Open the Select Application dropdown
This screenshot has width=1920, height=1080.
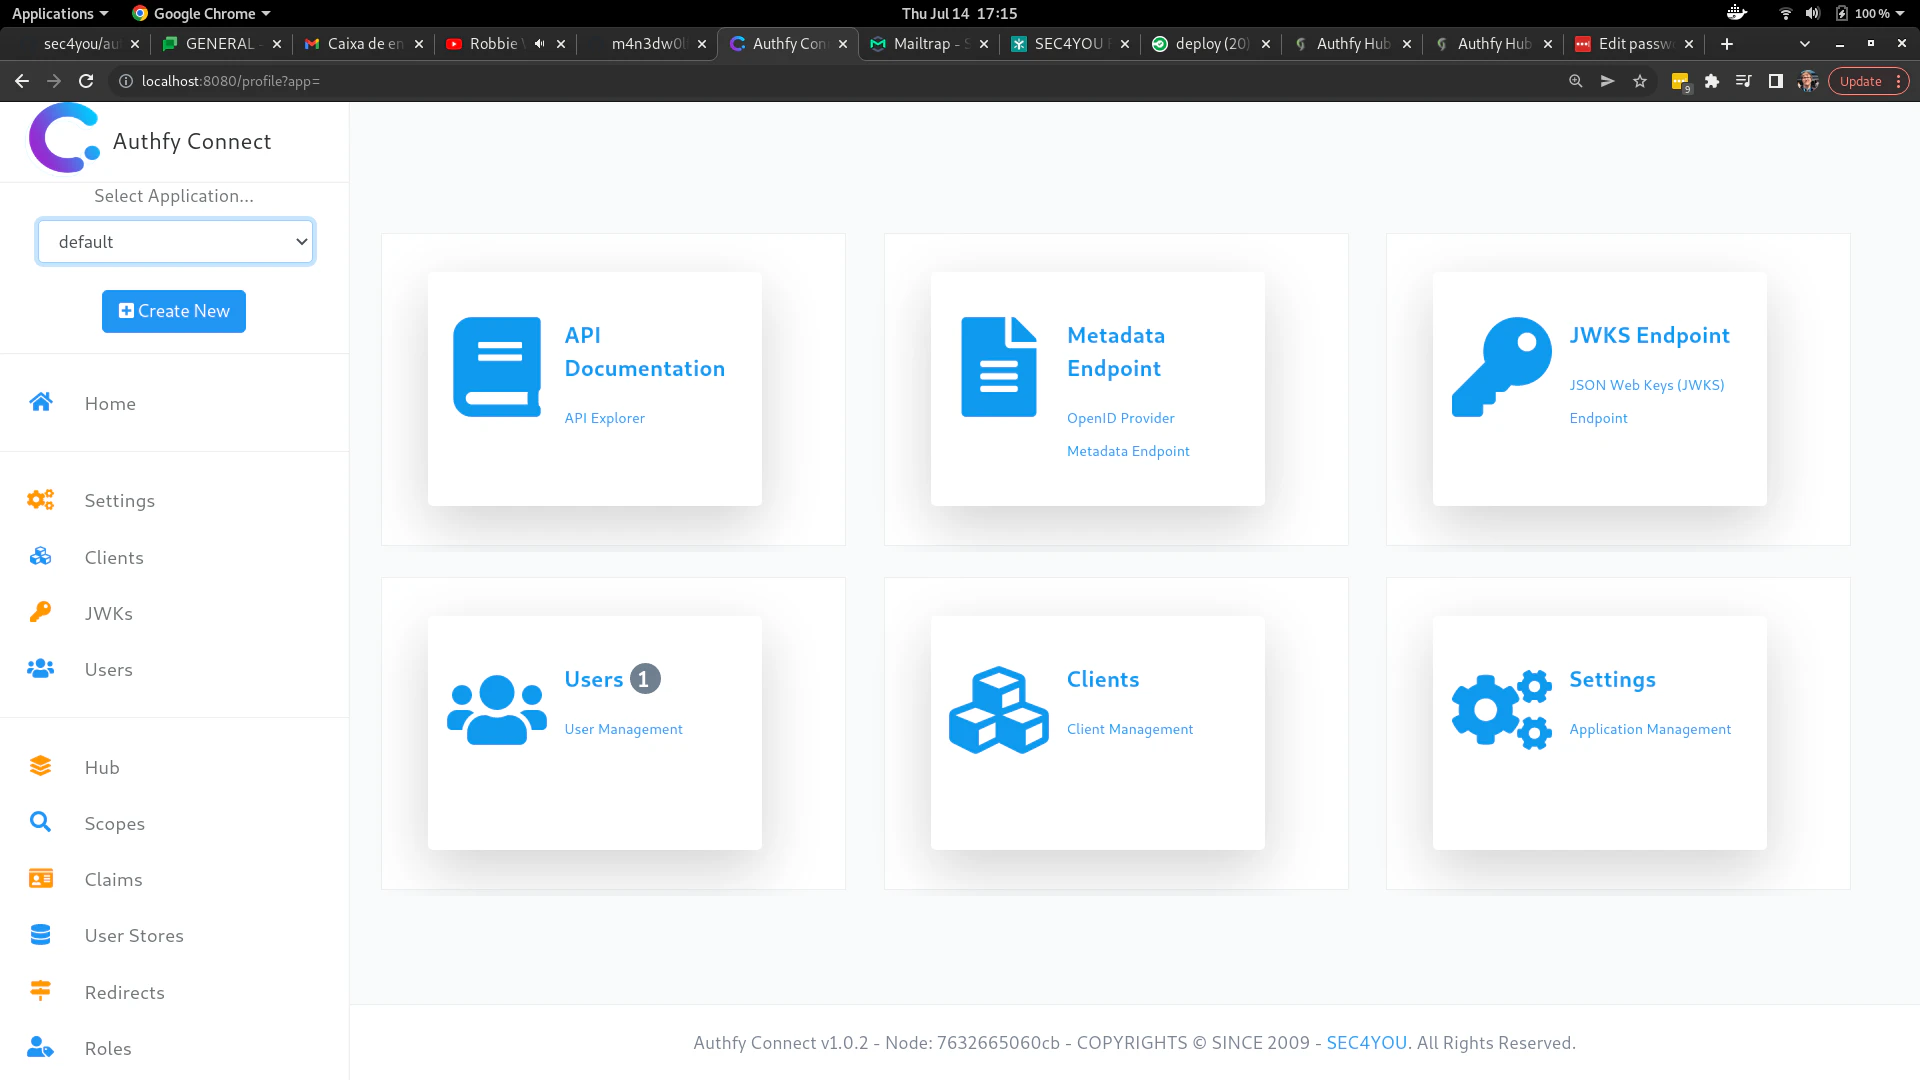175,241
